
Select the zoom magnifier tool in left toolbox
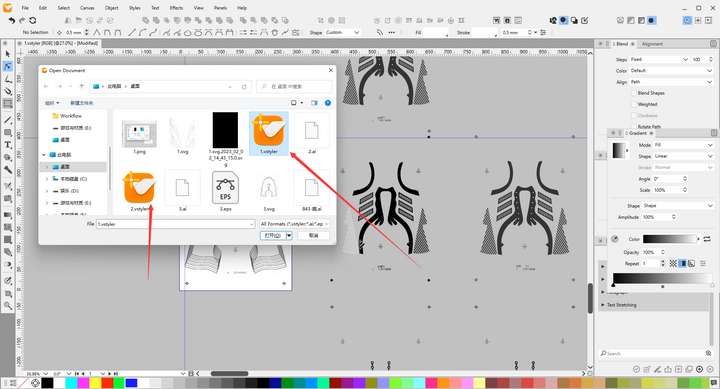pos(7,305)
